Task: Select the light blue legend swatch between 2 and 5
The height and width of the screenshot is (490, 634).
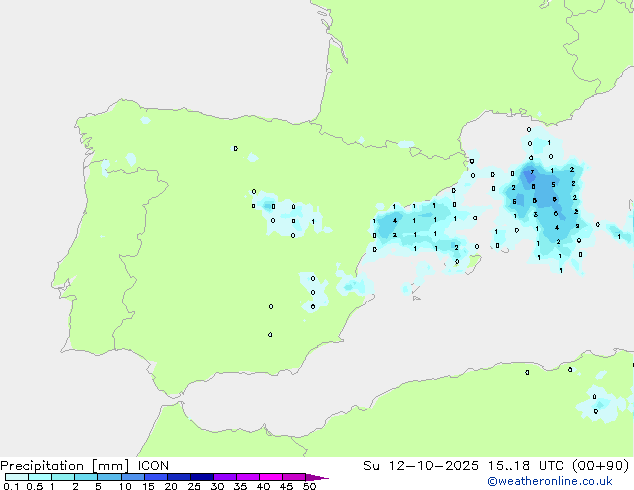Action: [87, 478]
